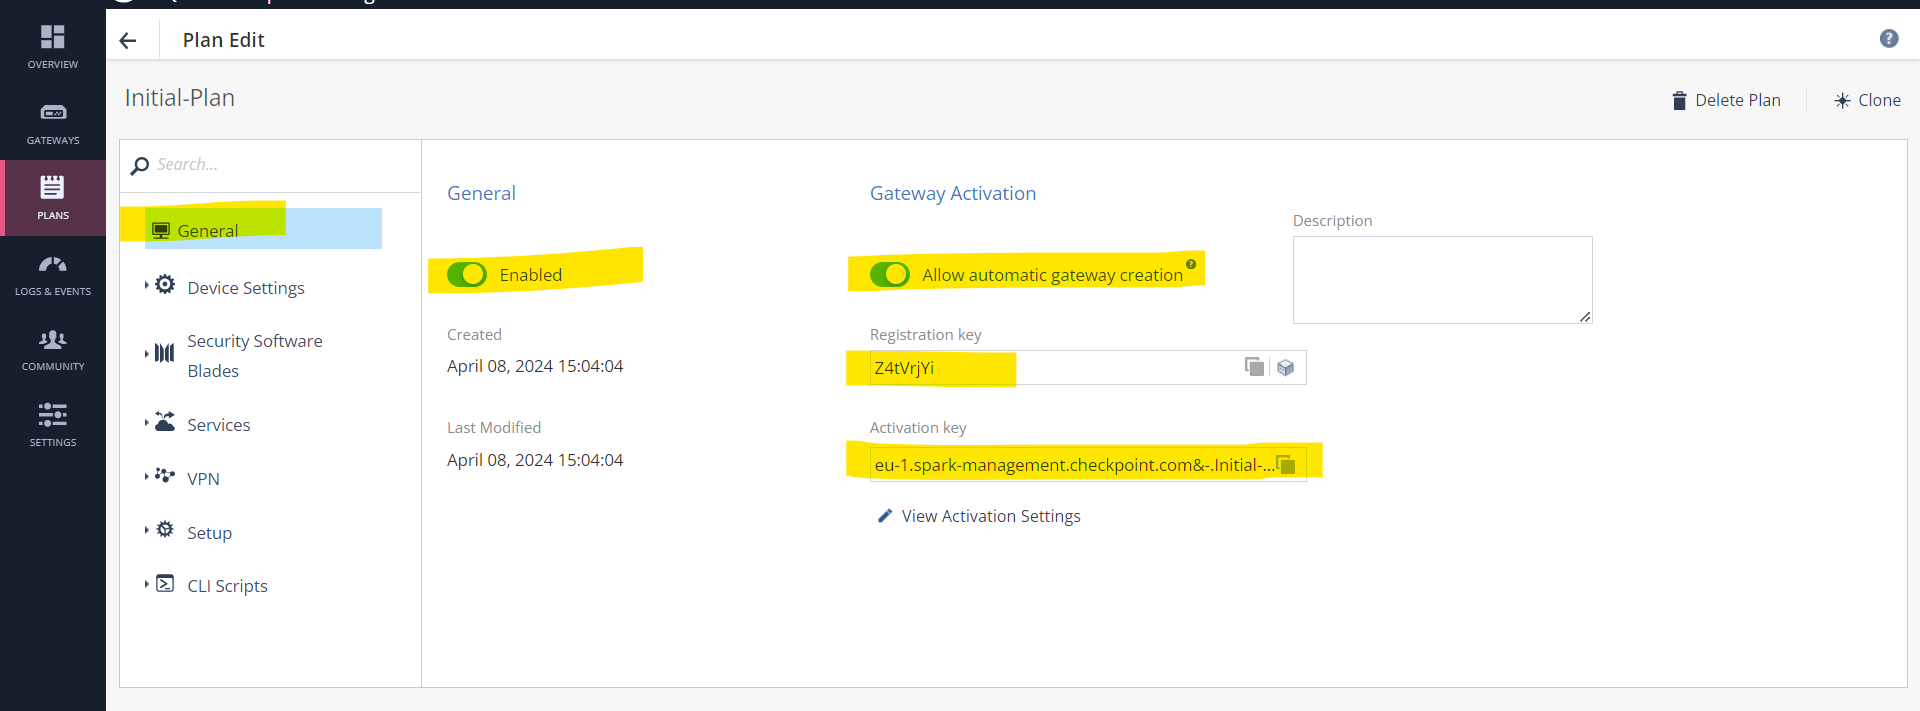Viewport: 1920px width, 711px height.
Task: Copy the registration key to clipboard
Action: pos(1254,367)
